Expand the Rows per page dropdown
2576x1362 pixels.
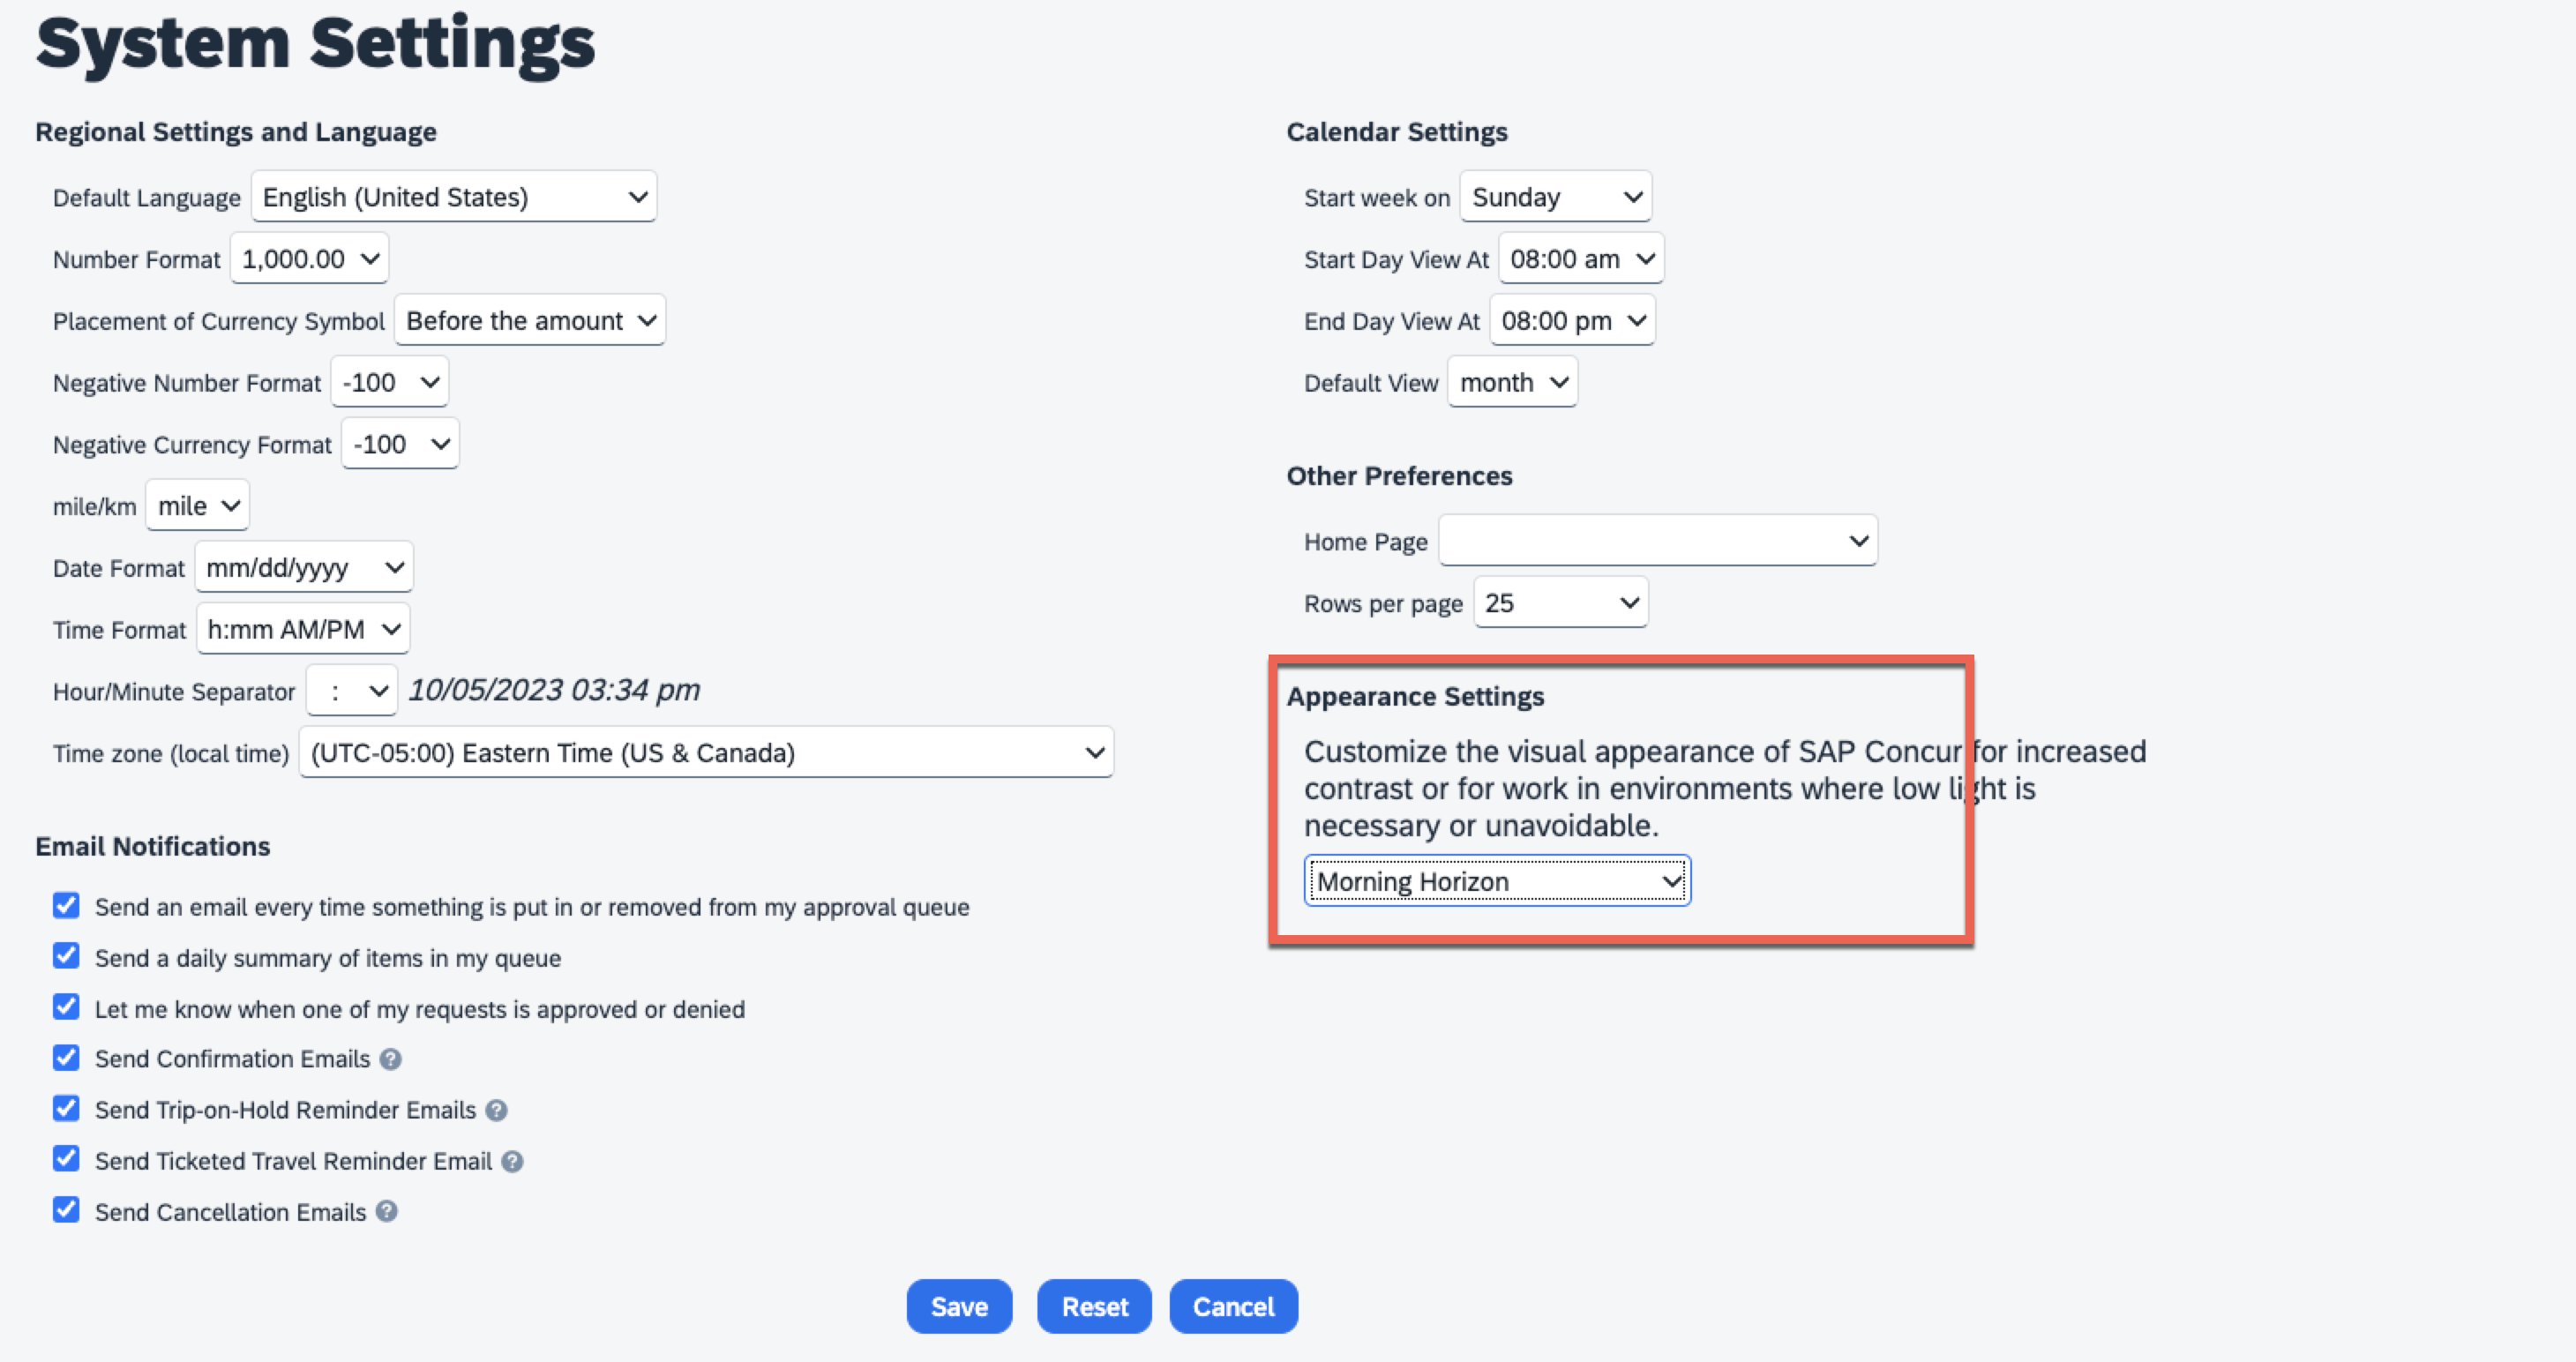click(1560, 603)
